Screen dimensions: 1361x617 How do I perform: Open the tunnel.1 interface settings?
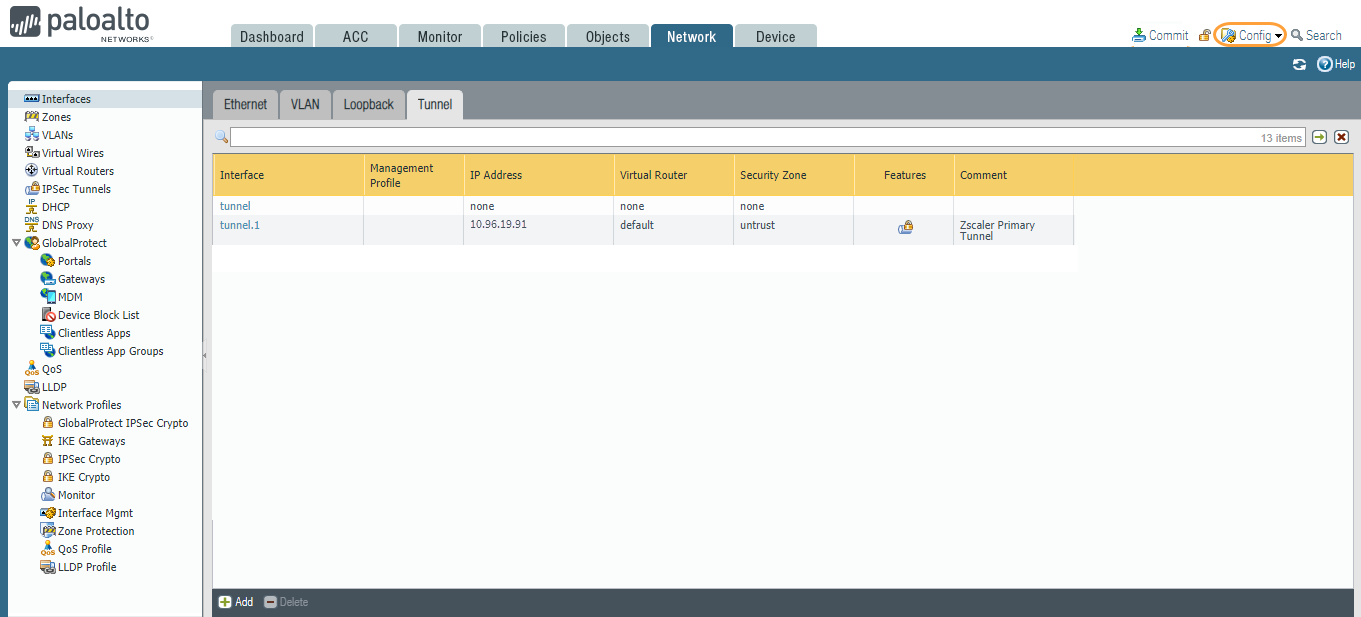(x=240, y=225)
